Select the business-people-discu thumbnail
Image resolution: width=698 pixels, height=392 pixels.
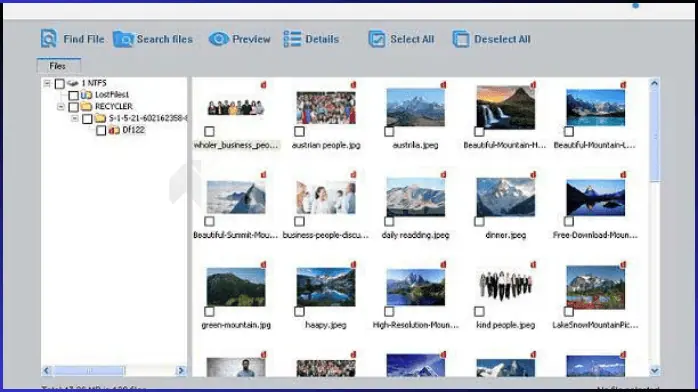pos(326,197)
